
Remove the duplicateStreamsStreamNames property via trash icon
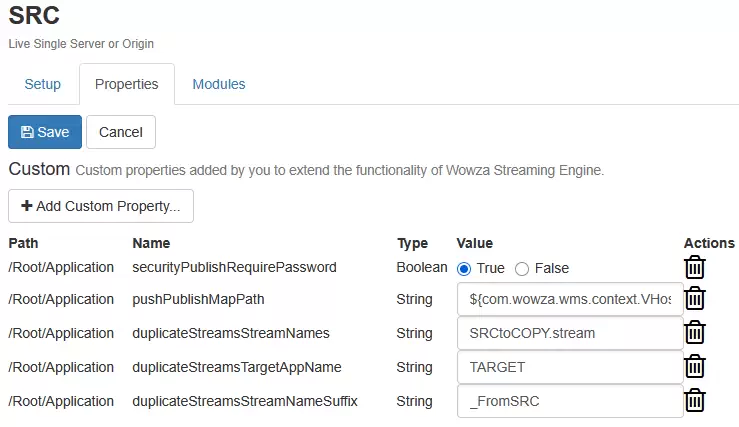coord(694,332)
